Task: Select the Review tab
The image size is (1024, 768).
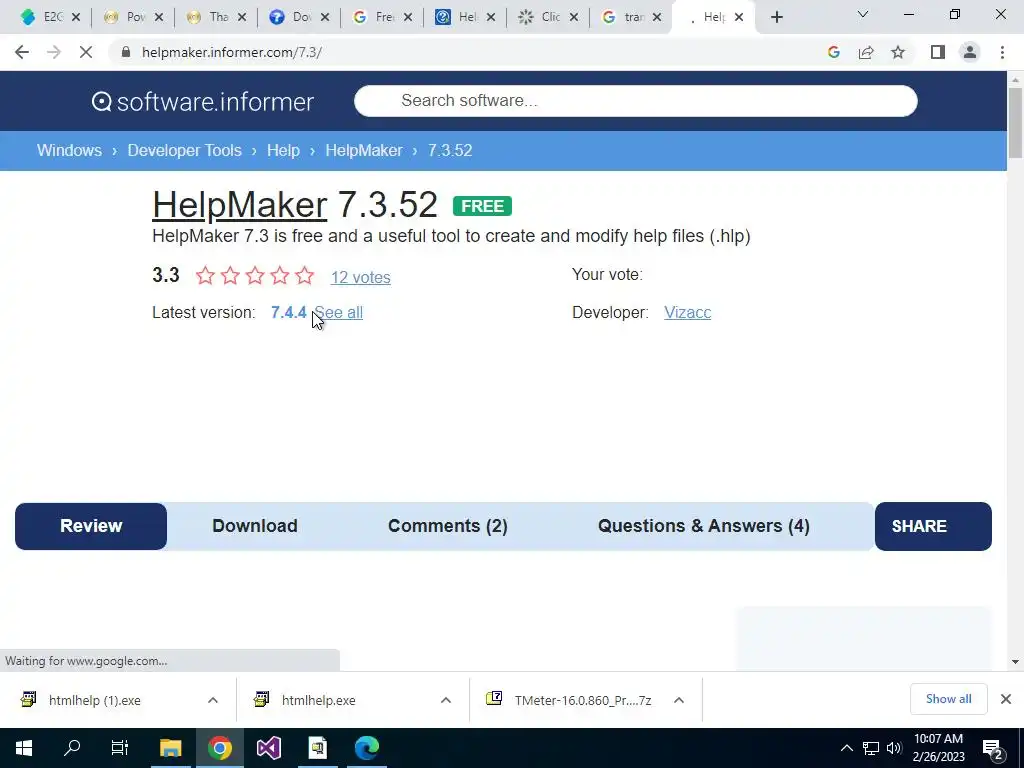Action: tap(91, 526)
